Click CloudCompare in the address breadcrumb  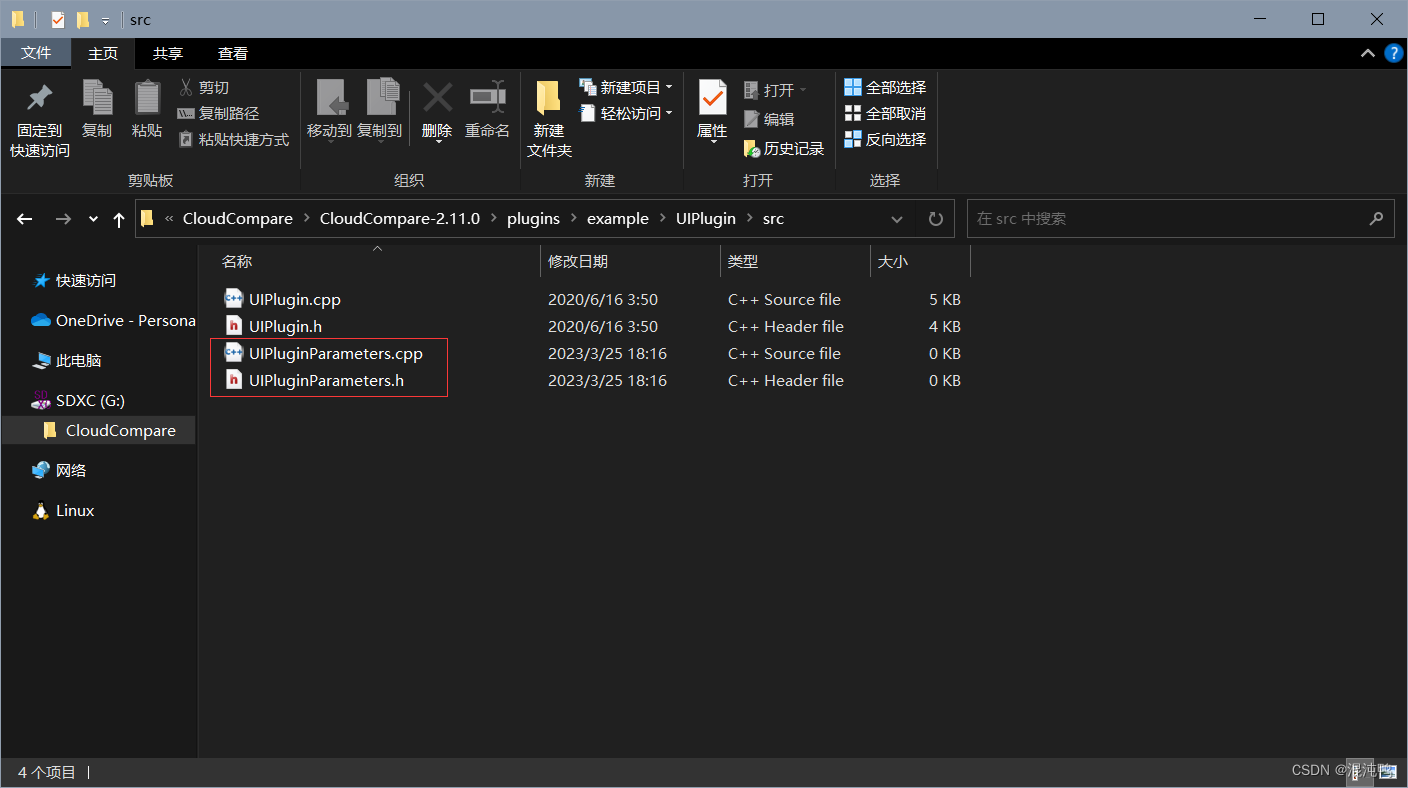[x=238, y=218]
